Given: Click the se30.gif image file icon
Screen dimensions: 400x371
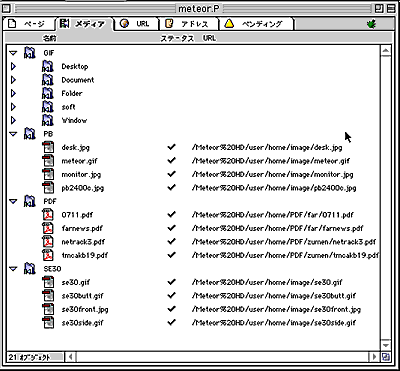Looking at the screenshot, I should (x=48, y=282).
